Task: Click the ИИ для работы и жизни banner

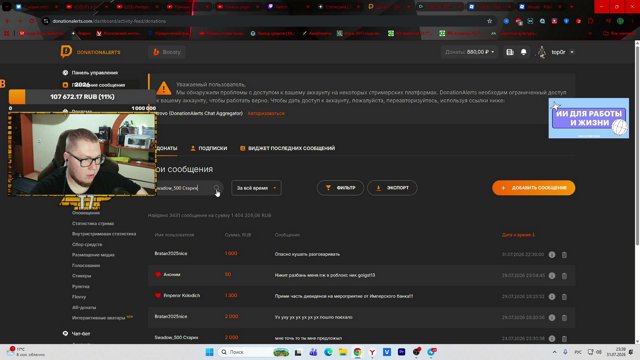Action: pyautogui.click(x=589, y=118)
